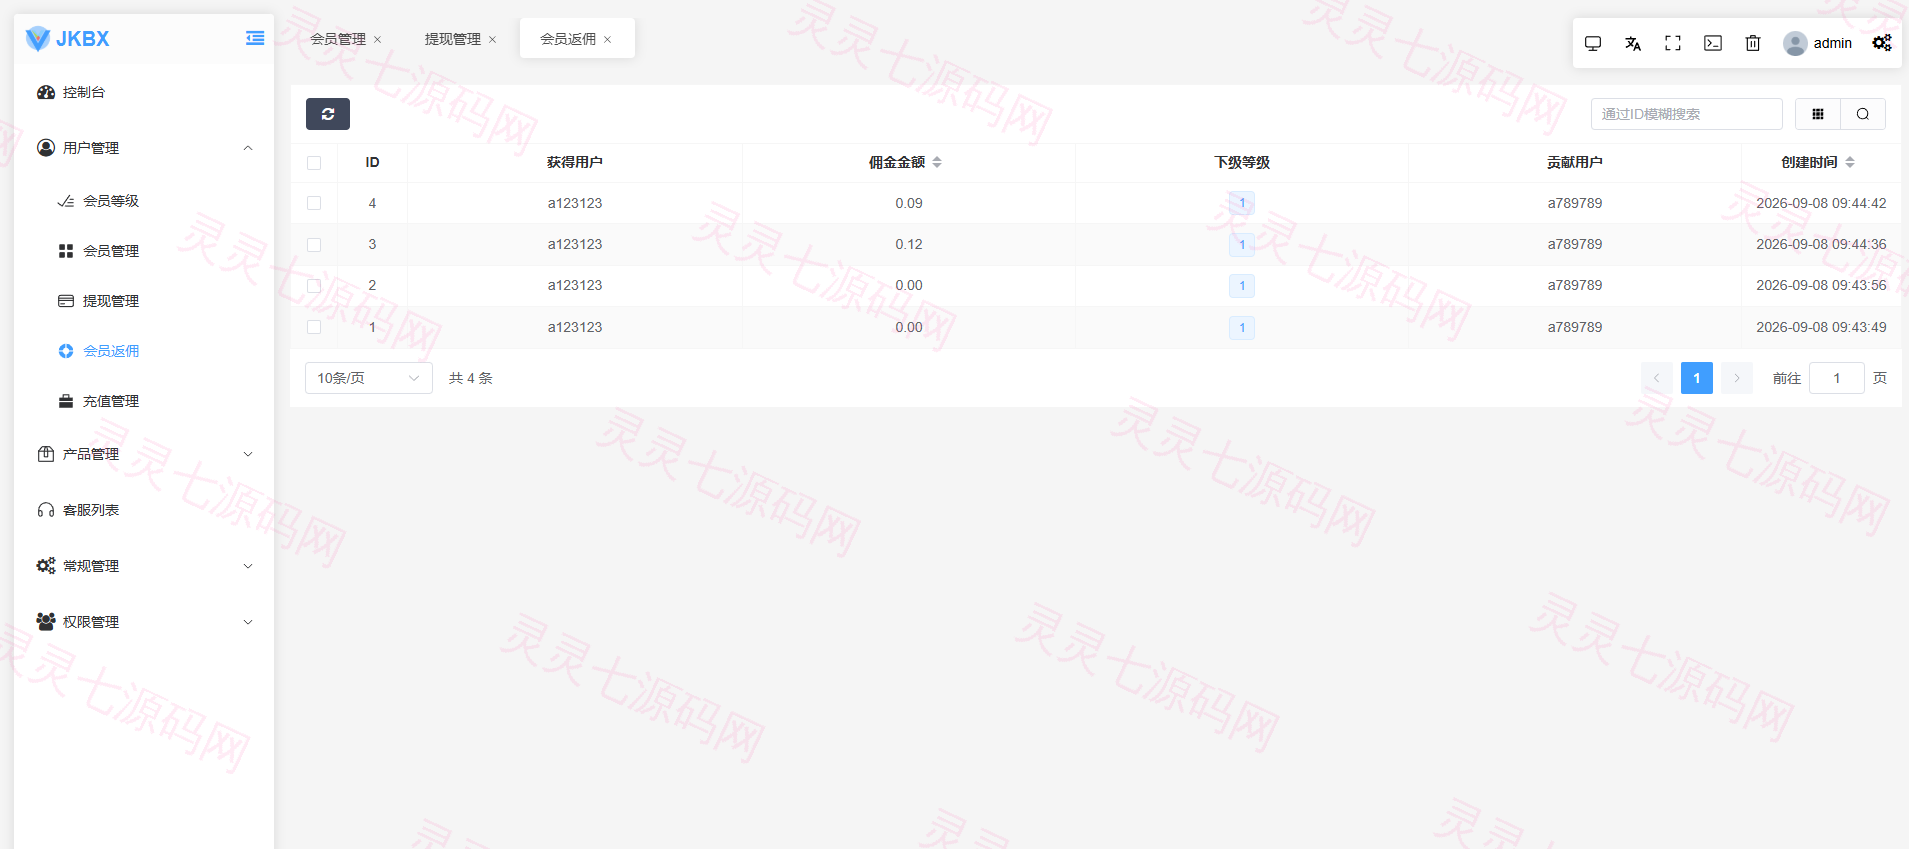Open layout settings gear icon
1909x849 pixels.
tap(1882, 43)
